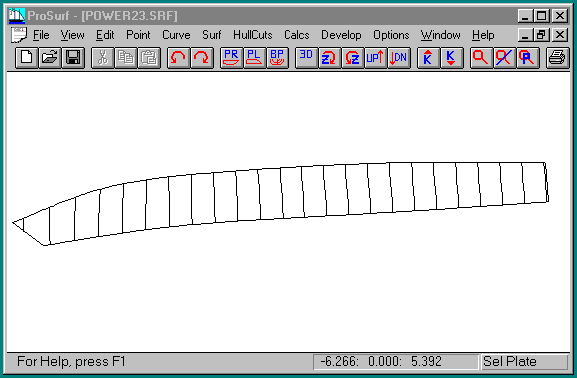Open the Options menu

tap(391, 35)
